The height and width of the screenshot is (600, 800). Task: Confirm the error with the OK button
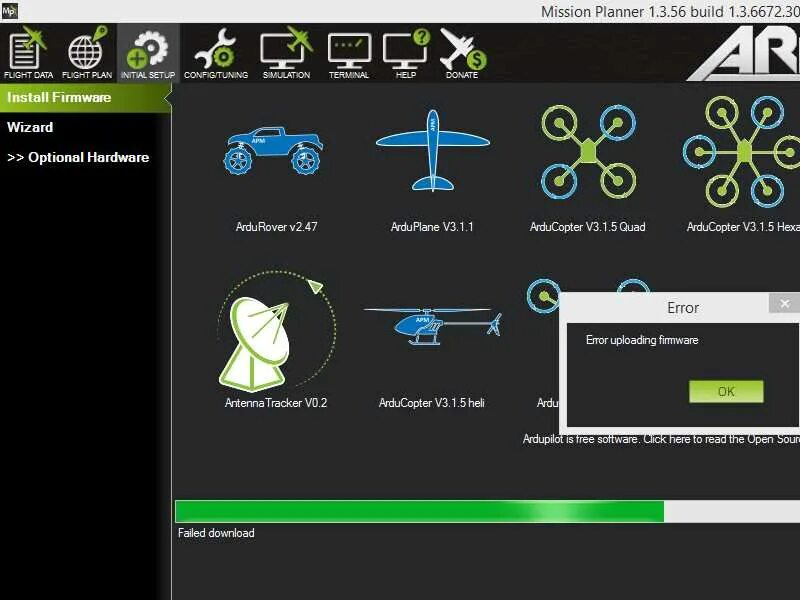[726, 391]
